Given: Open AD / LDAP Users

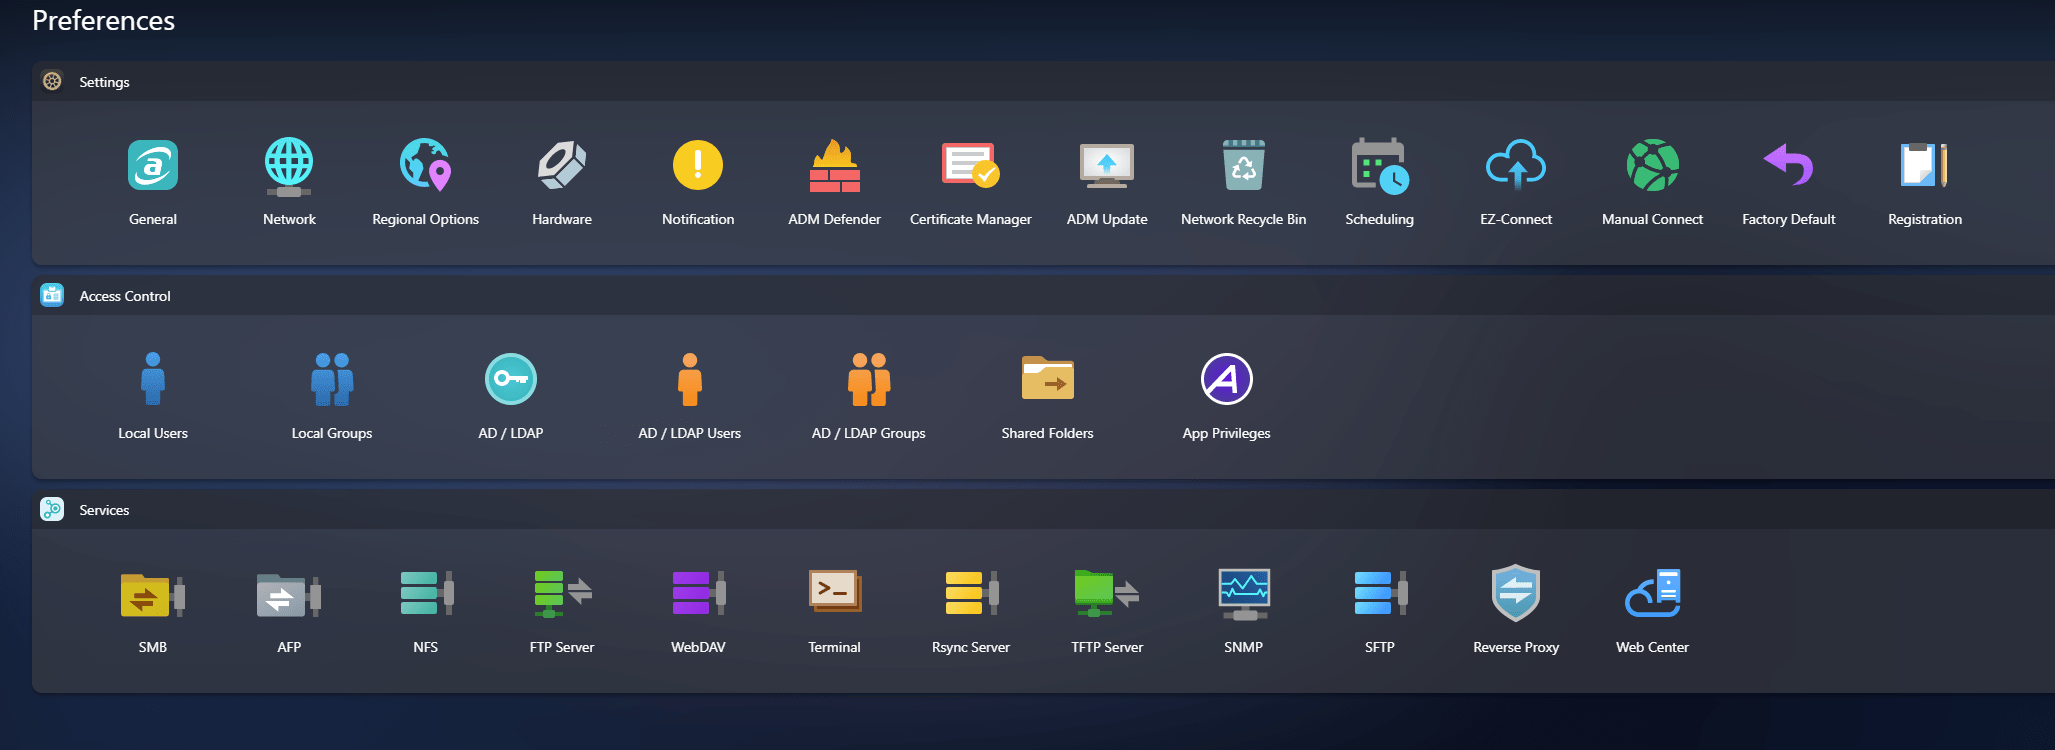Looking at the screenshot, I should (690, 380).
